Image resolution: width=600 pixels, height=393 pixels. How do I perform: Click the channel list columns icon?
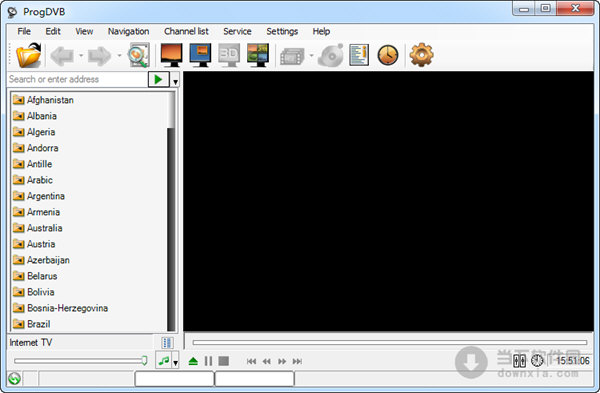coord(167,342)
